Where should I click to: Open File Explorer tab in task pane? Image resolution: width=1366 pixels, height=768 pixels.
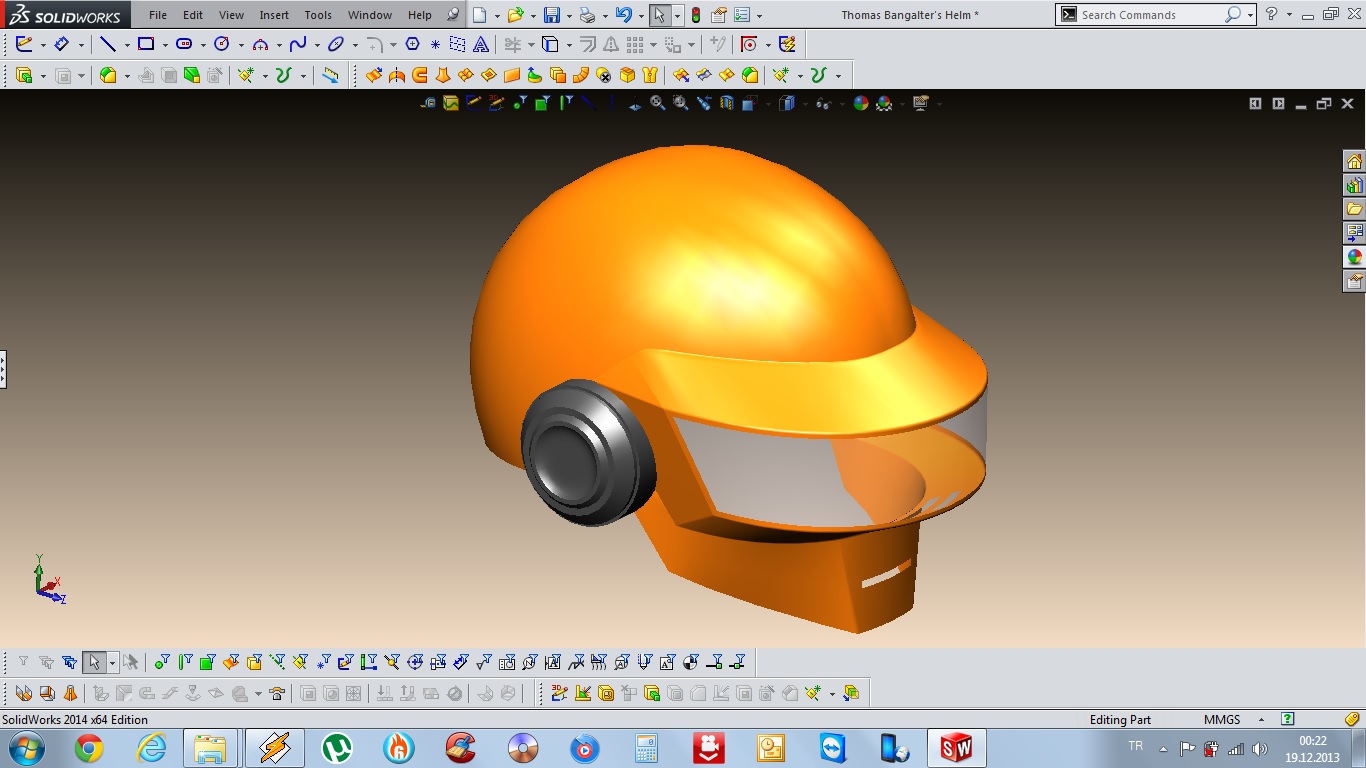click(x=1354, y=209)
